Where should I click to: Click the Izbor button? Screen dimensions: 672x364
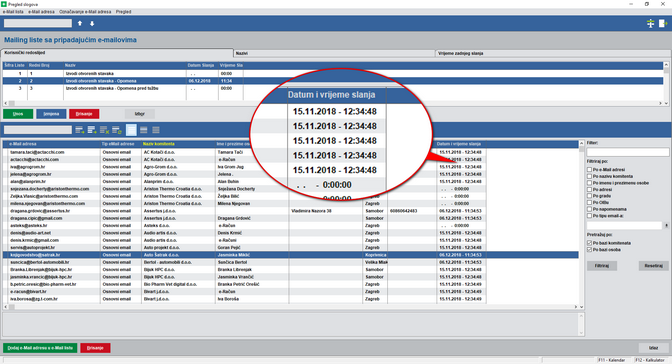pos(140,114)
